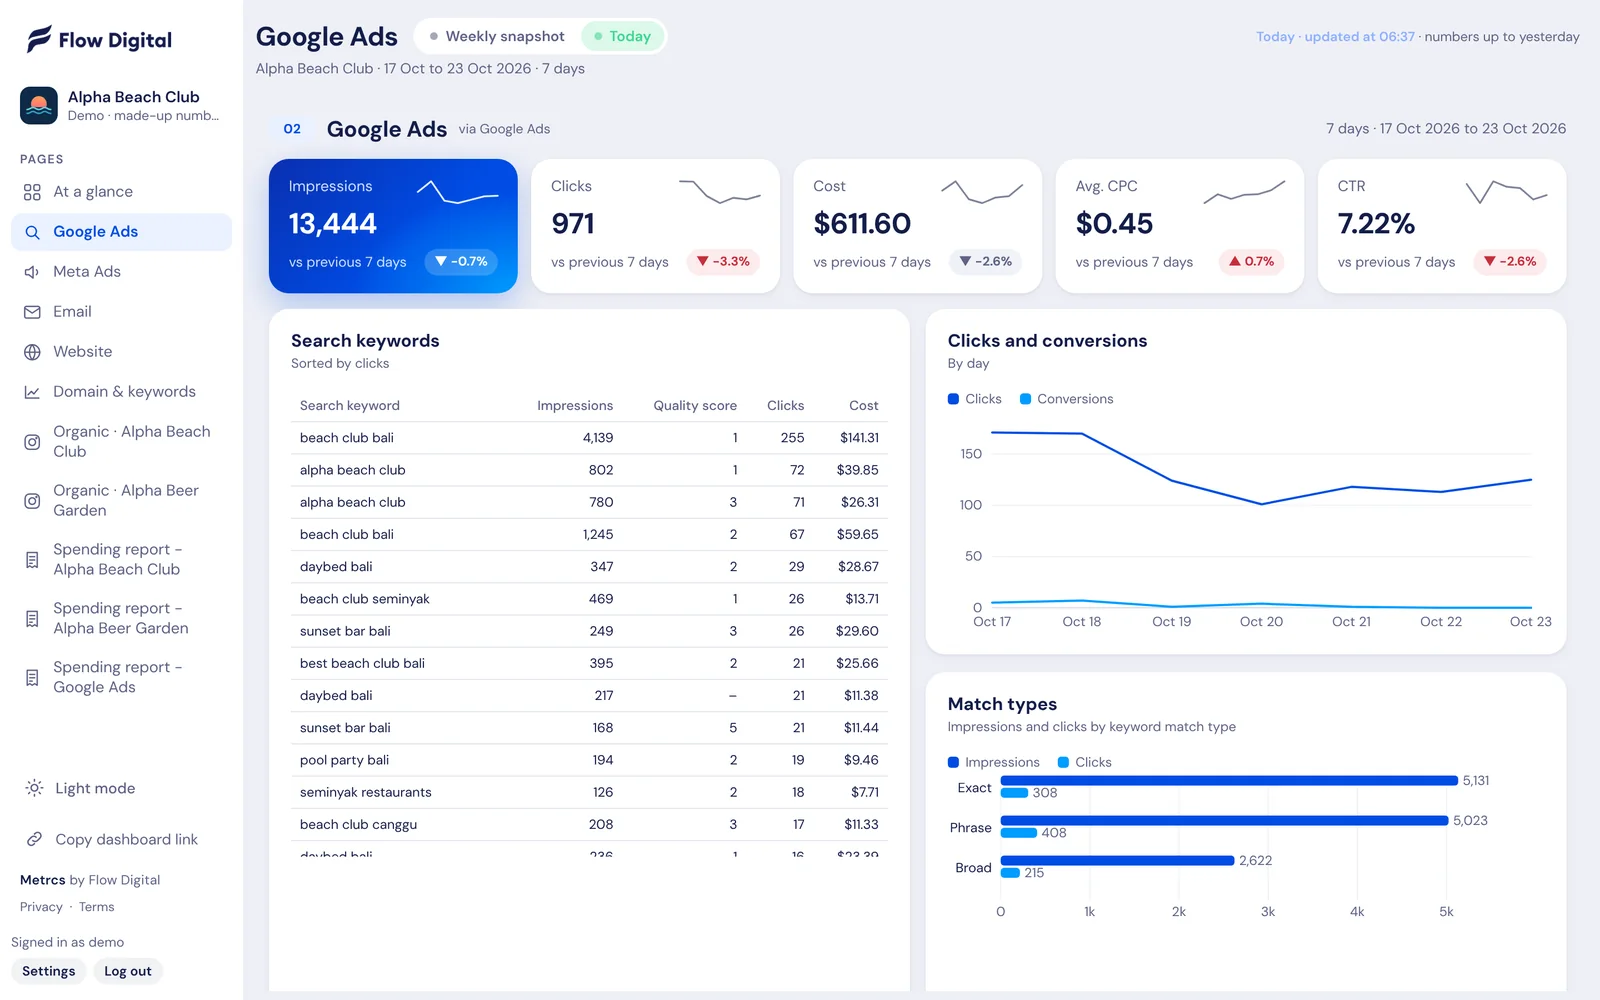Go to the Website page
Screen dimensions: 1600x1000
pos(121,352)
